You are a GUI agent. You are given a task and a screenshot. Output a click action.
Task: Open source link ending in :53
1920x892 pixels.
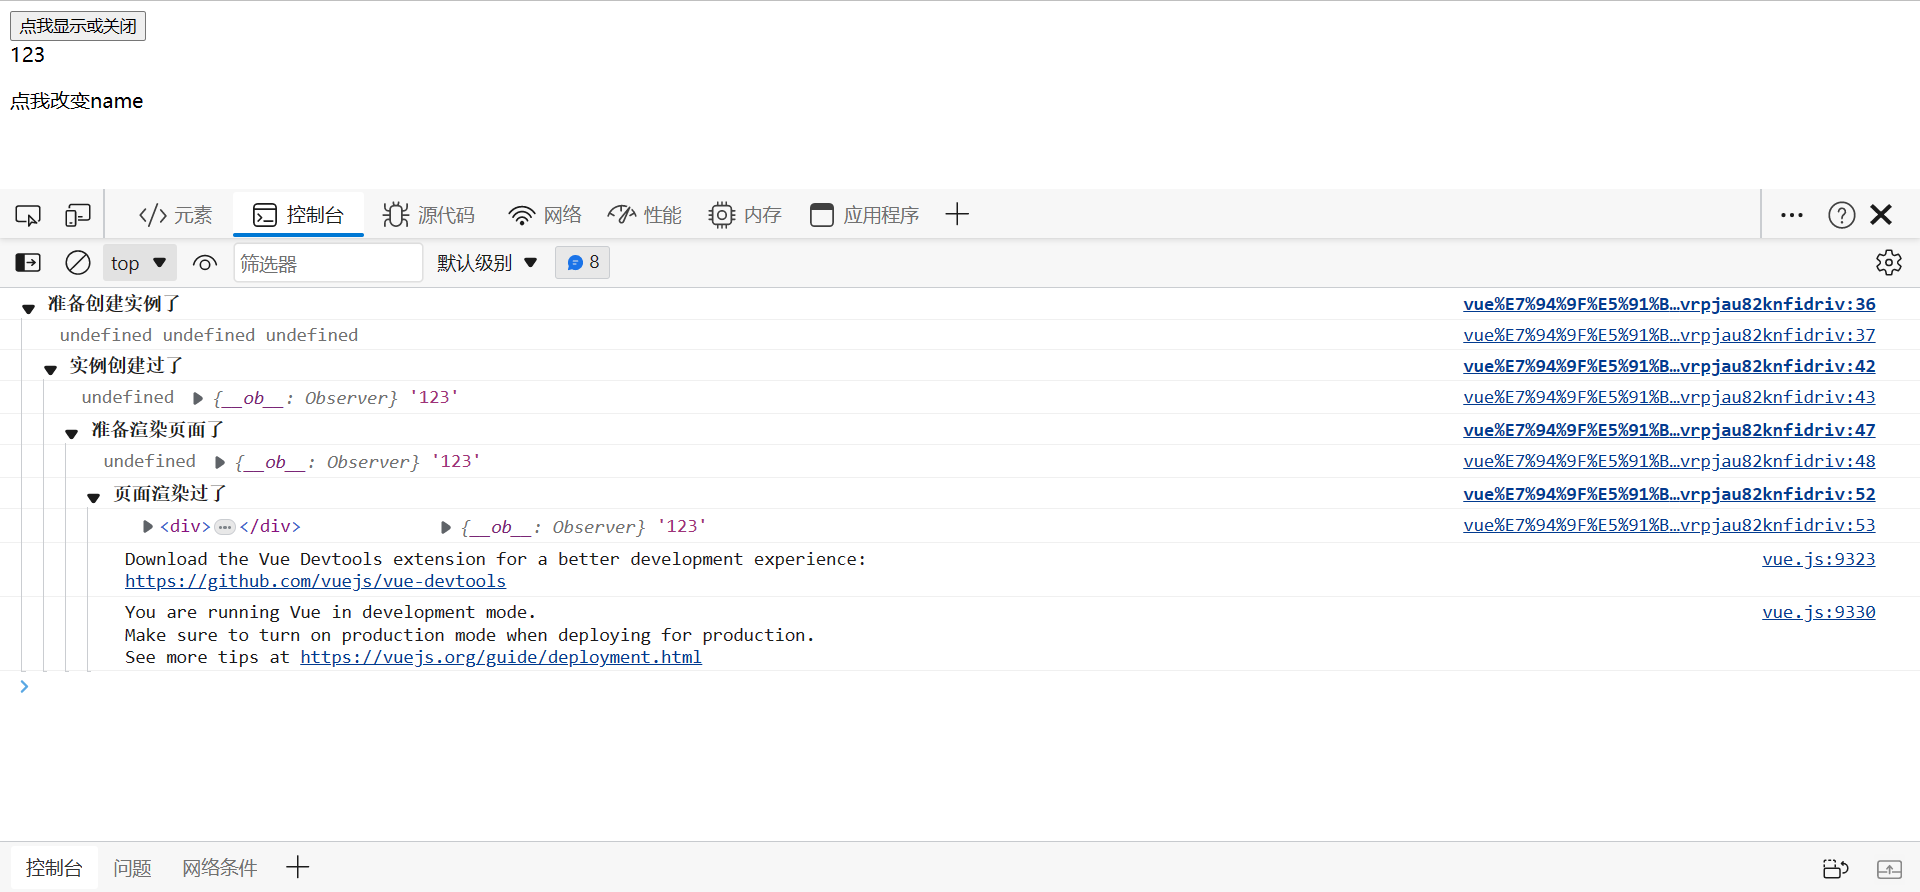(x=1669, y=525)
